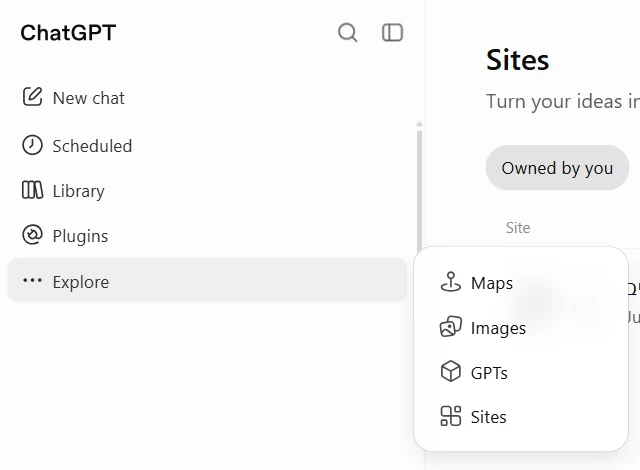Expand the Explore menu item
The height and width of the screenshot is (470, 640).
207,280
